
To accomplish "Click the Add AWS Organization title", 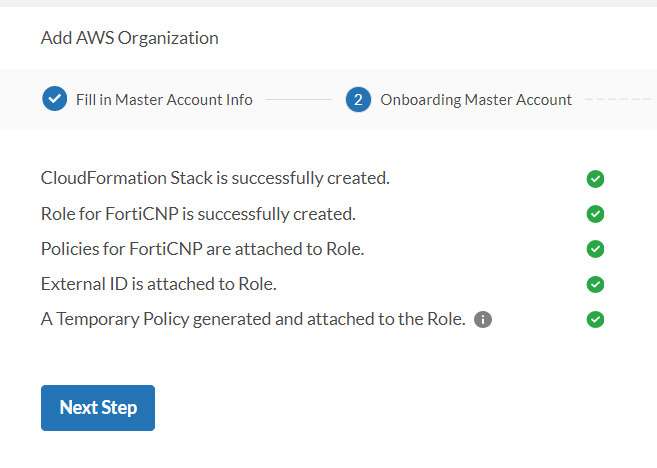I will point(129,39).
